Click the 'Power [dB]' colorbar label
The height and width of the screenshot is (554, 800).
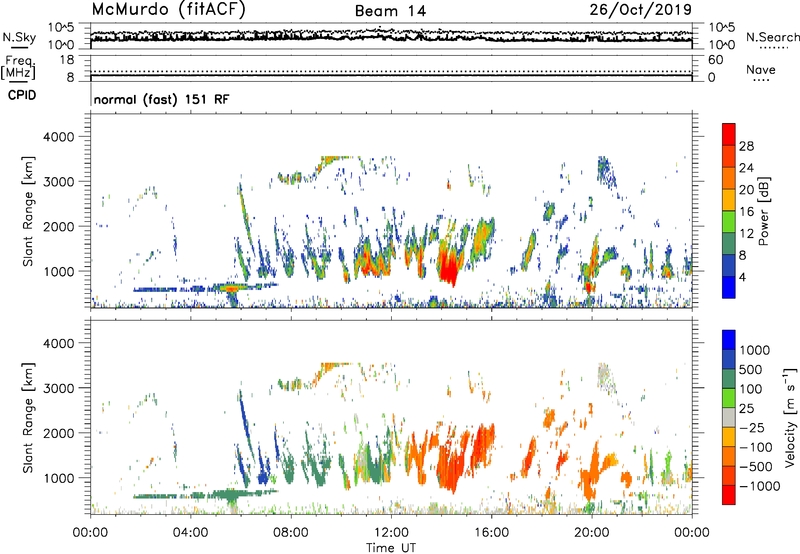point(764,211)
